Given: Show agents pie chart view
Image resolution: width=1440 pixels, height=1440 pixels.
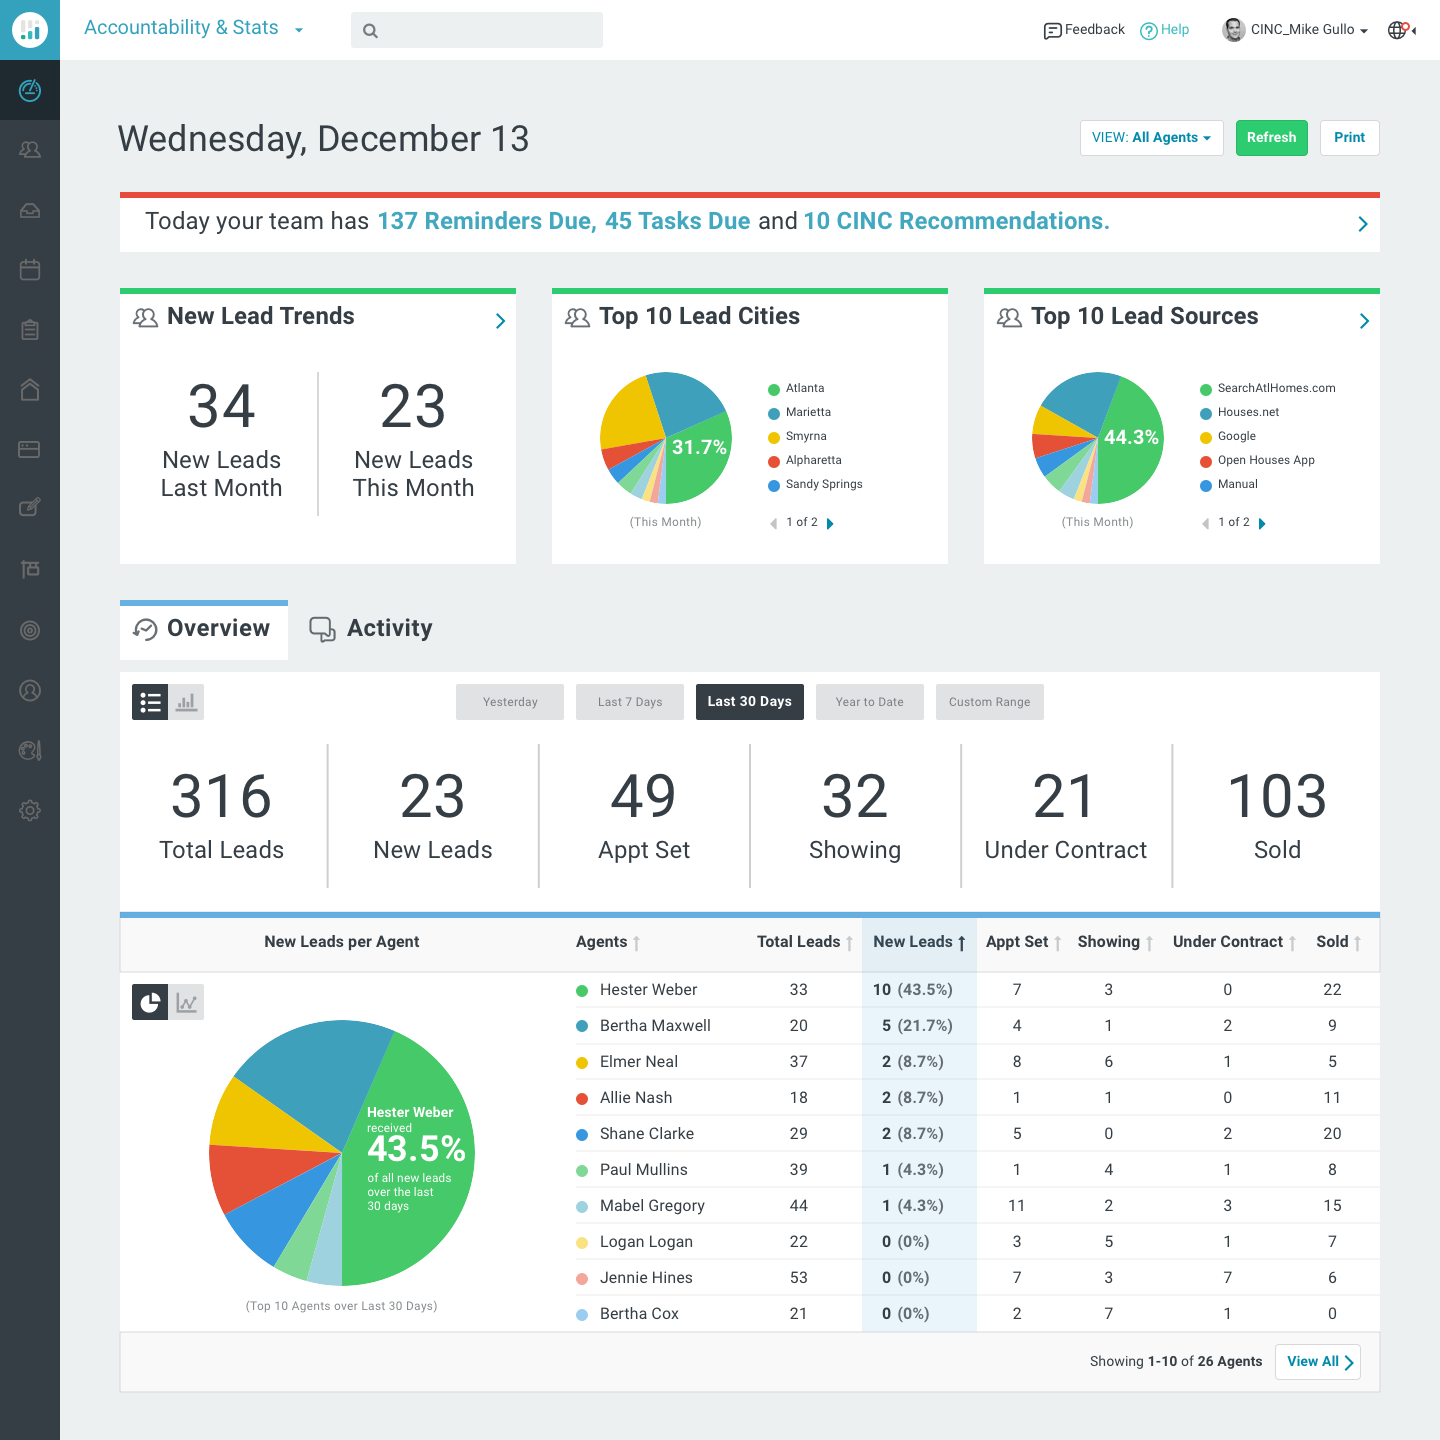Looking at the screenshot, I should [150, 1002].
